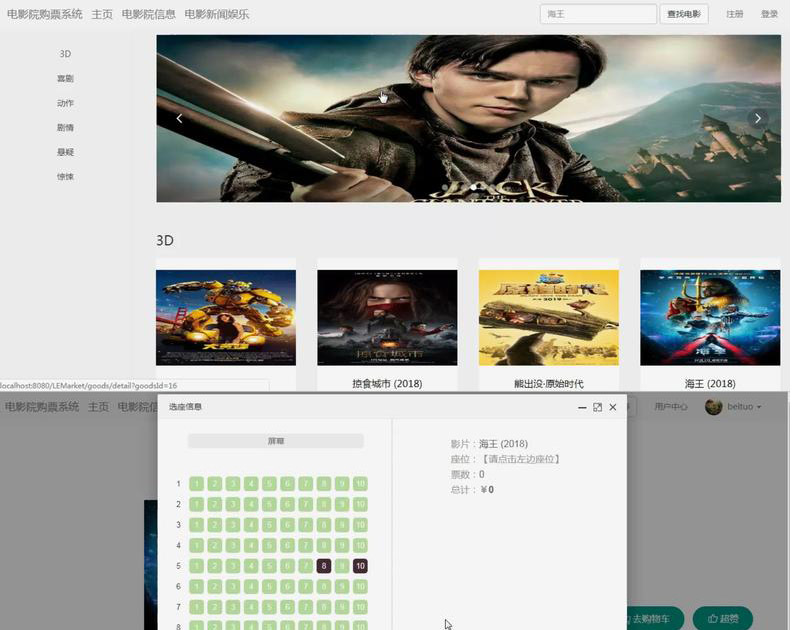Click the 超赞 like button
Image resolution: width=800 pixels, height=630 pixels.
(x=723, y=619)
